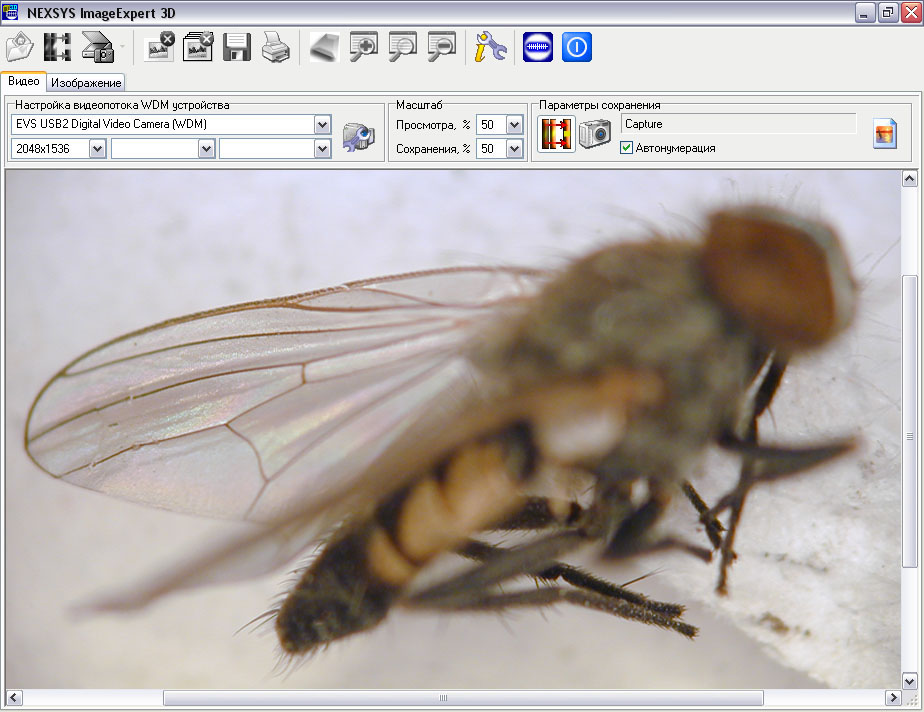
Task: Open the Просмотра scale percentage dropdown
Action: [514, 125]
